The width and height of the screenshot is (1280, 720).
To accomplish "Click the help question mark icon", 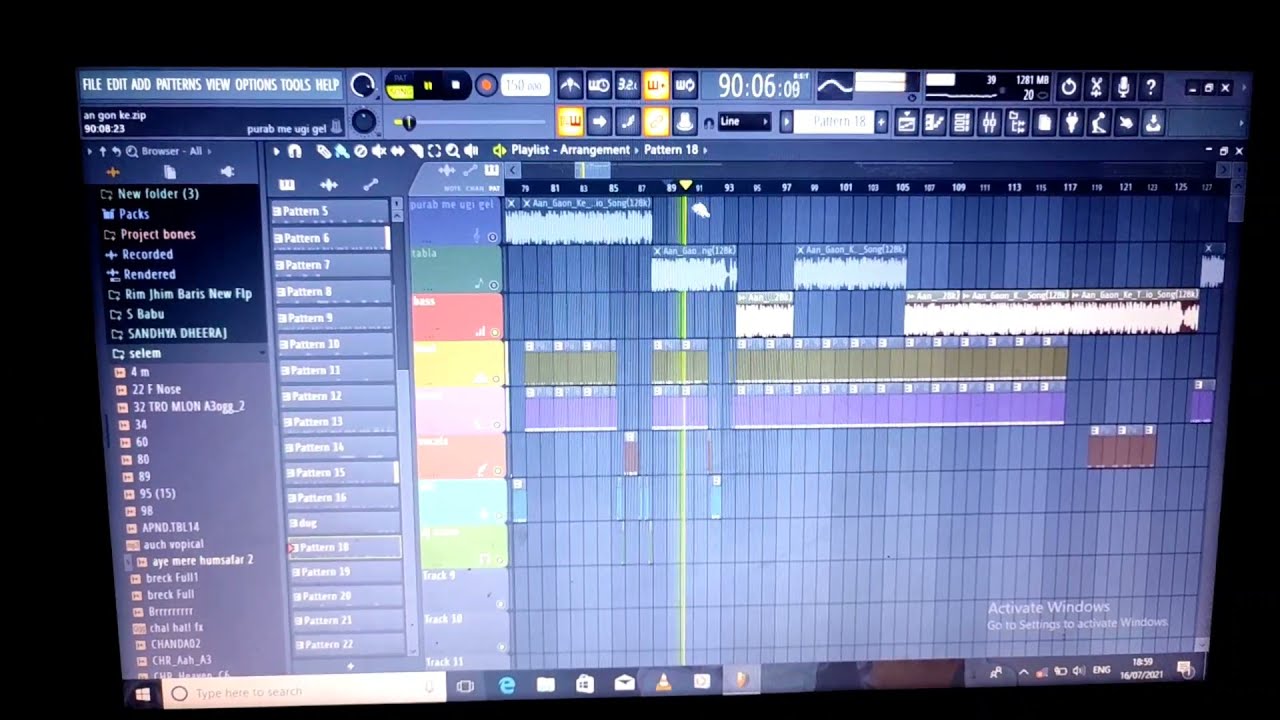I will [1151, 87].
